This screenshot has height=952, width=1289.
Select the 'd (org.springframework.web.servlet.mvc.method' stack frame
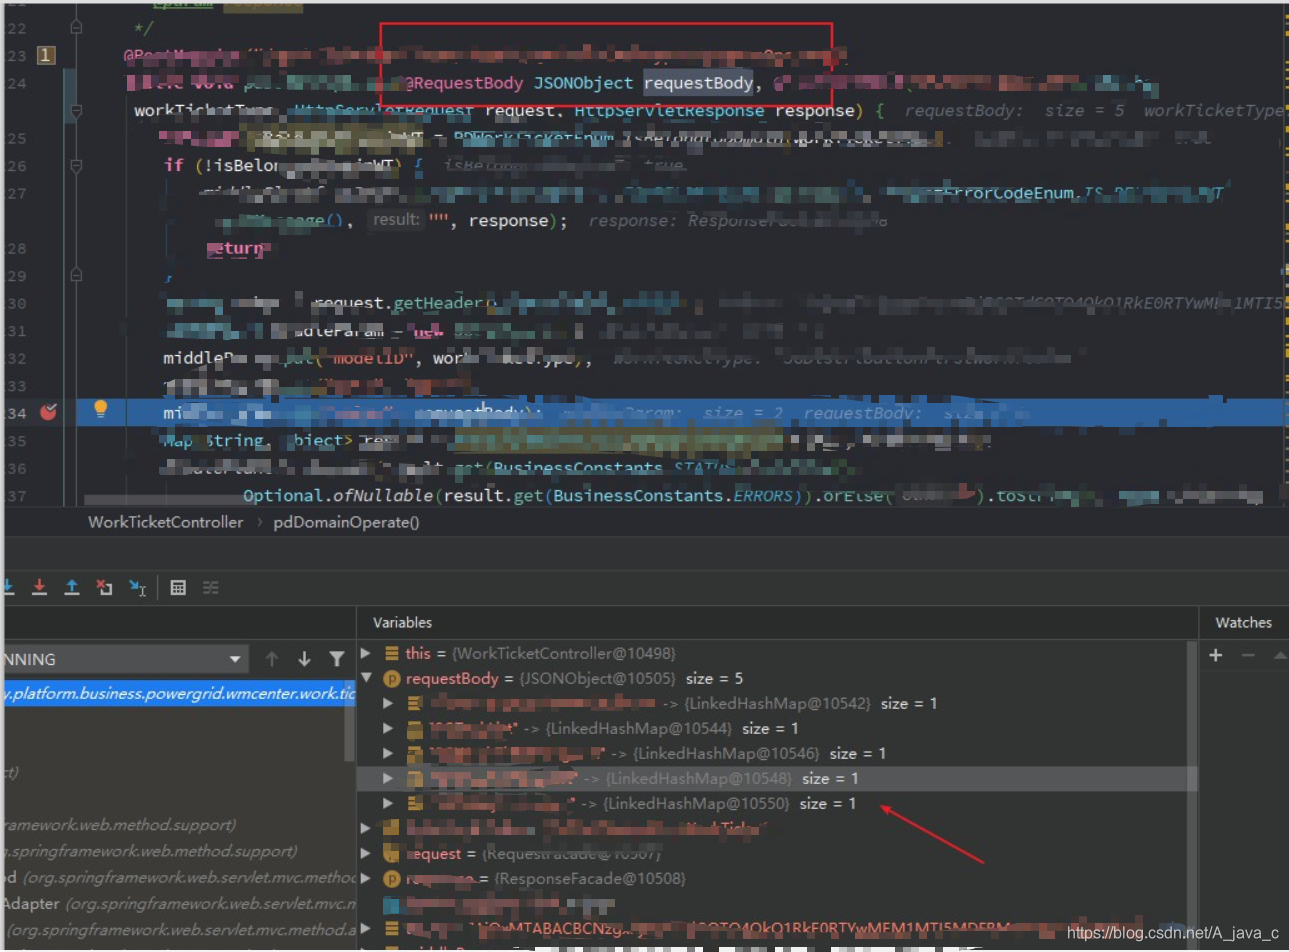[x=180, y=877]
